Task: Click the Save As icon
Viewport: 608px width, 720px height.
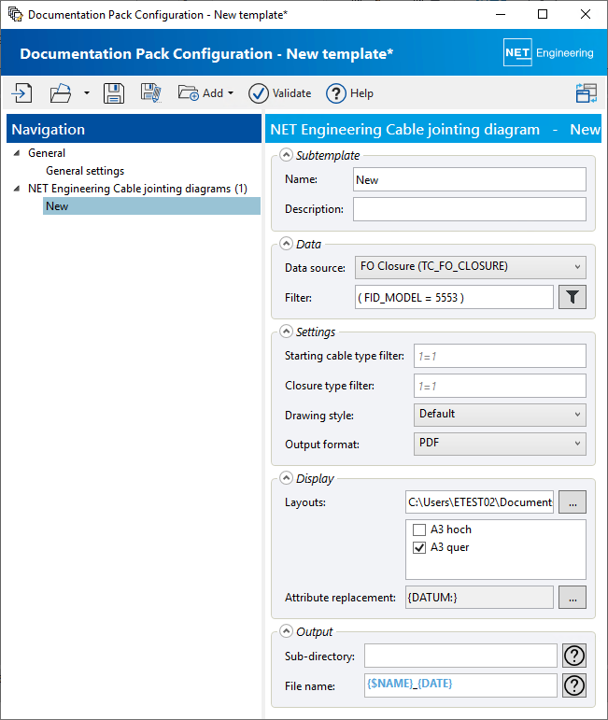Action: 151,93
